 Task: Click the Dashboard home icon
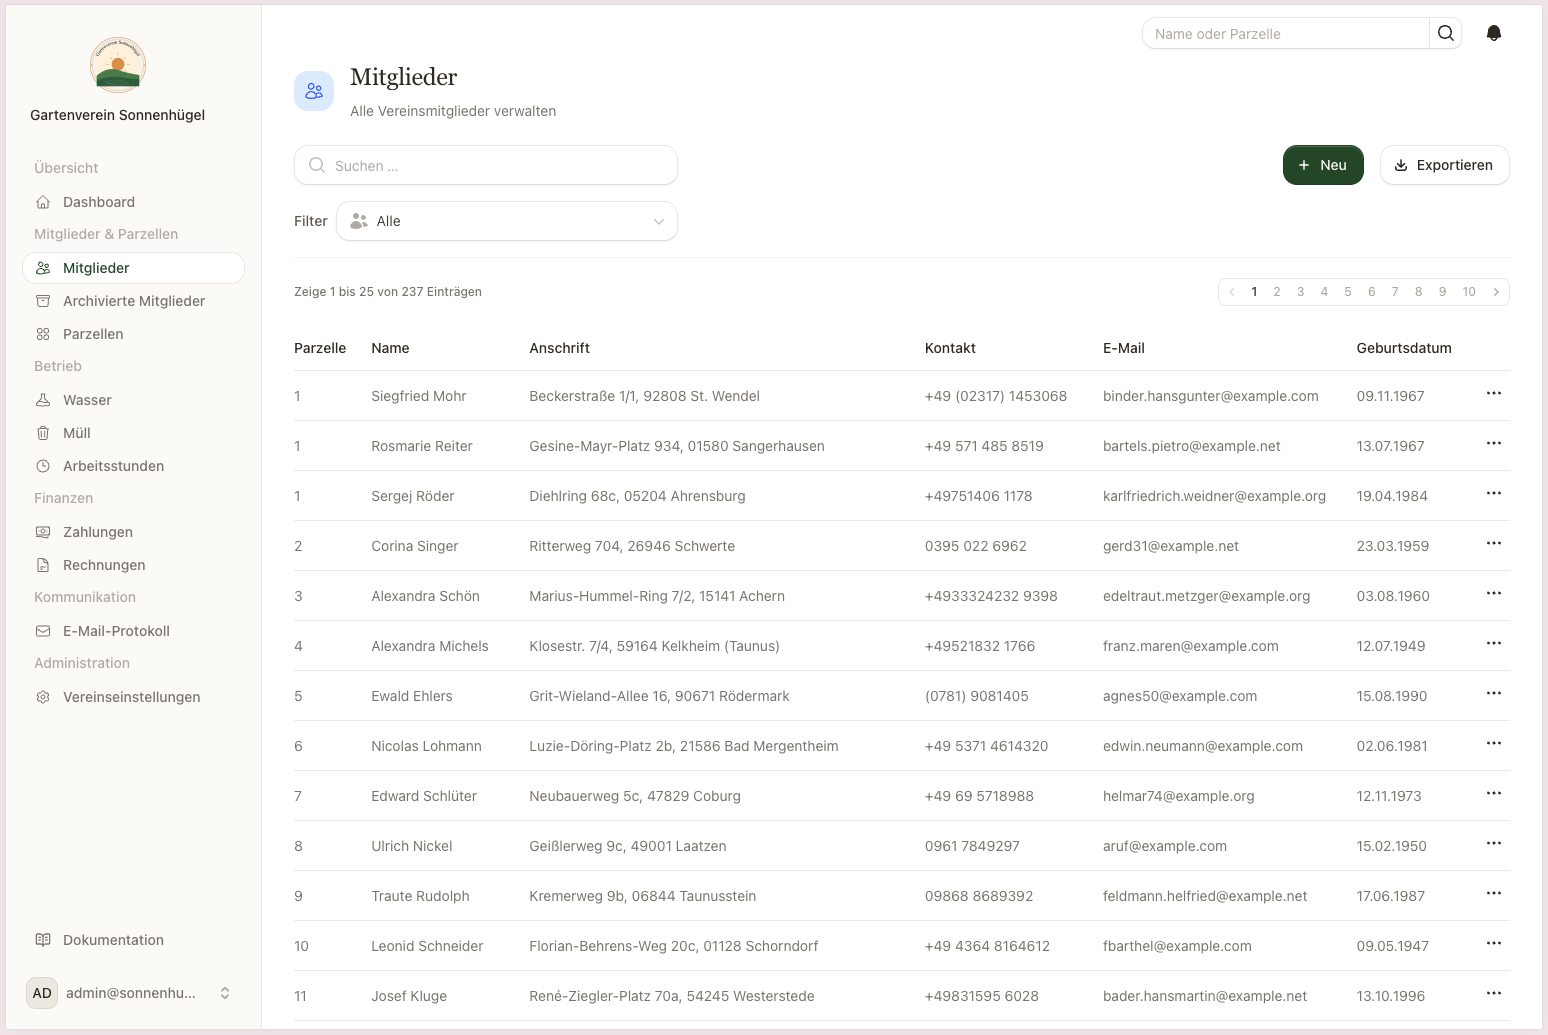tap(43, 202)
